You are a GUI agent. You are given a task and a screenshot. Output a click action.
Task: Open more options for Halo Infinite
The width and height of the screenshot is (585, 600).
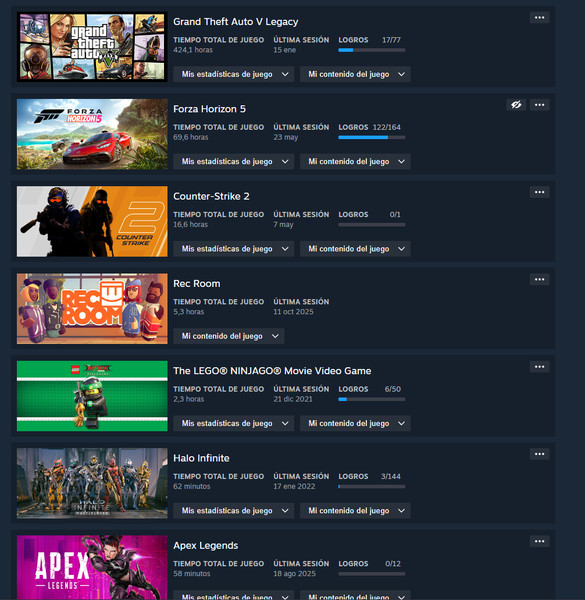(x=539, y=454)
